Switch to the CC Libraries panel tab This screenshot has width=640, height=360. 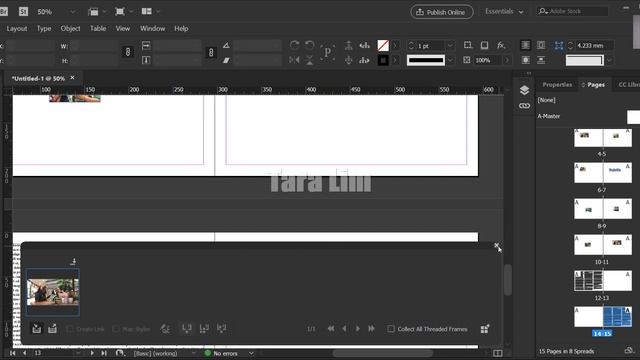click(629, 84)
